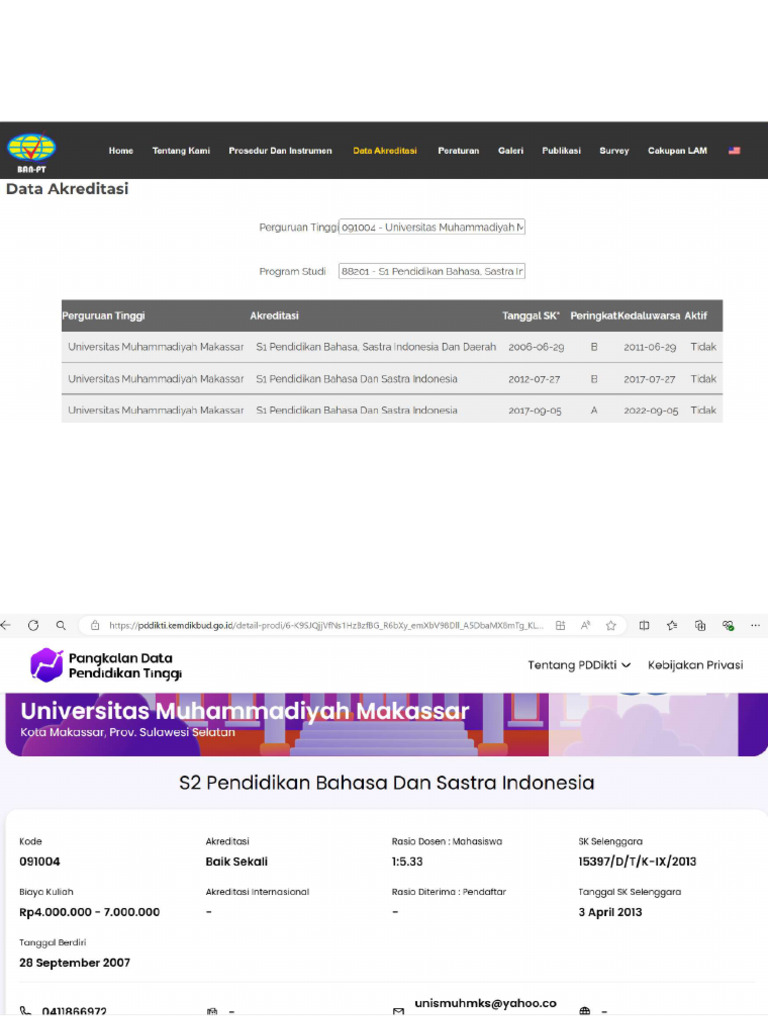Click the browser refresh icon
The height and width of the screenshot is (1024, 768).
click(33, 625)
